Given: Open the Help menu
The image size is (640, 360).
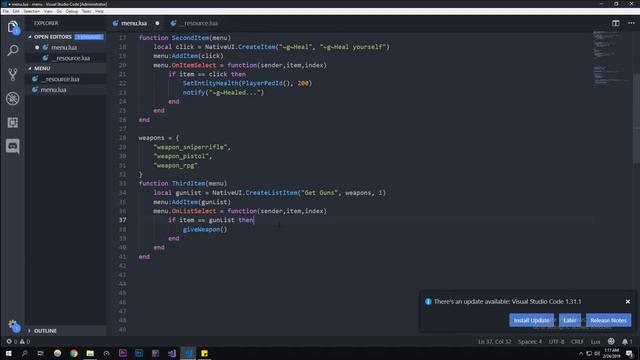Looking at the screenshot, I should pos(99,11).
